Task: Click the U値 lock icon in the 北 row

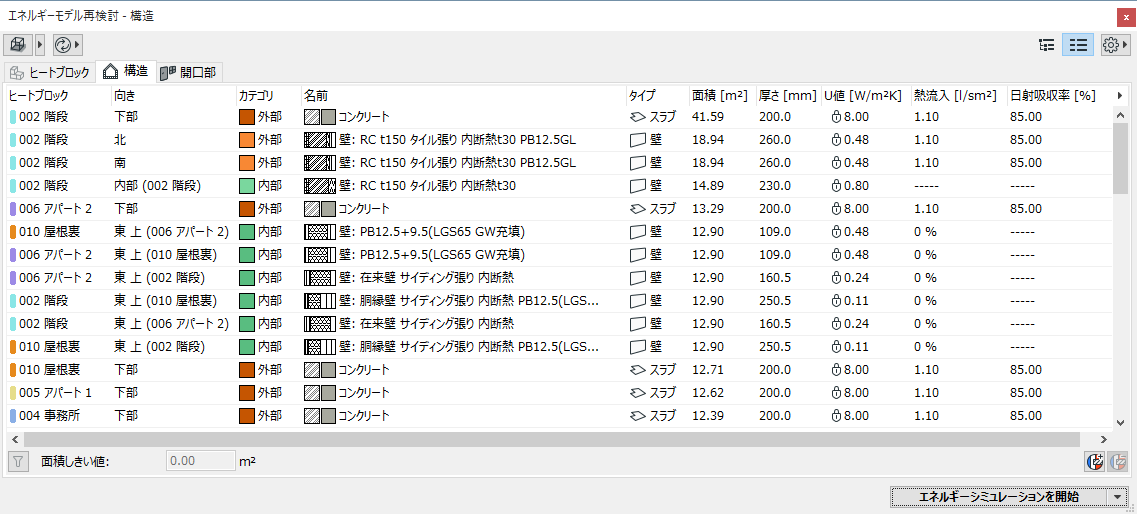Action: pos(835,139)
